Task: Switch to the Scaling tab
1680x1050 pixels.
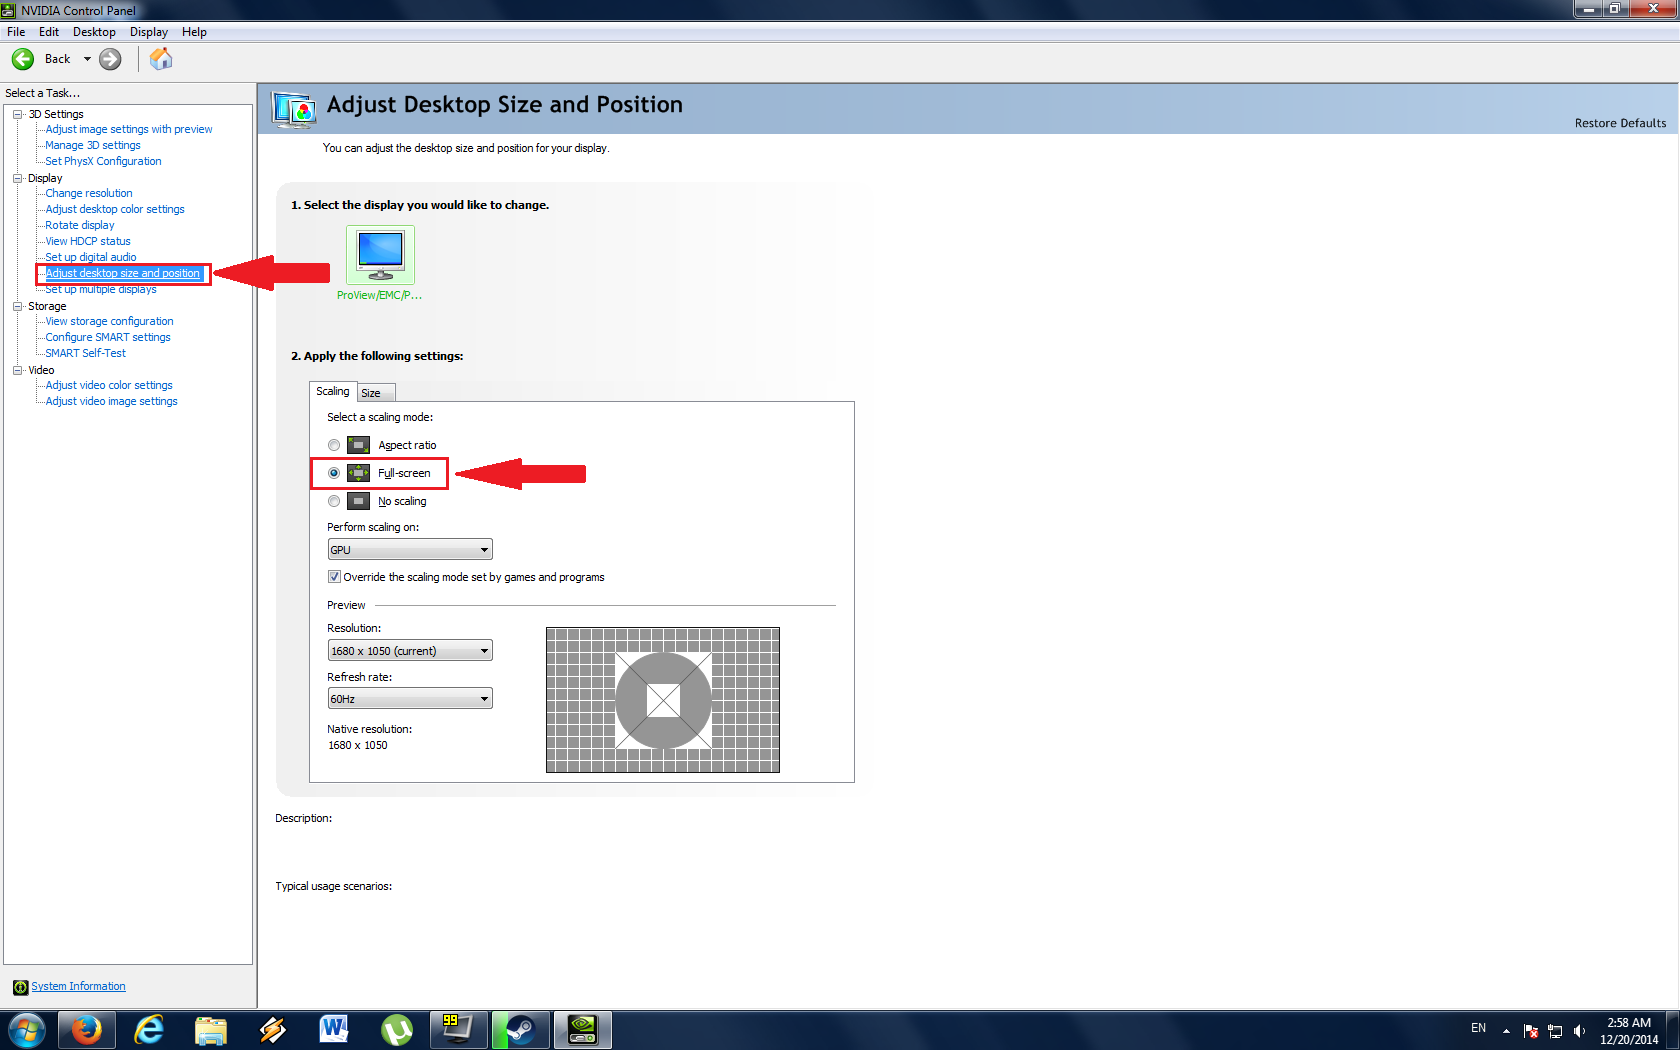Action: (333, 391)
